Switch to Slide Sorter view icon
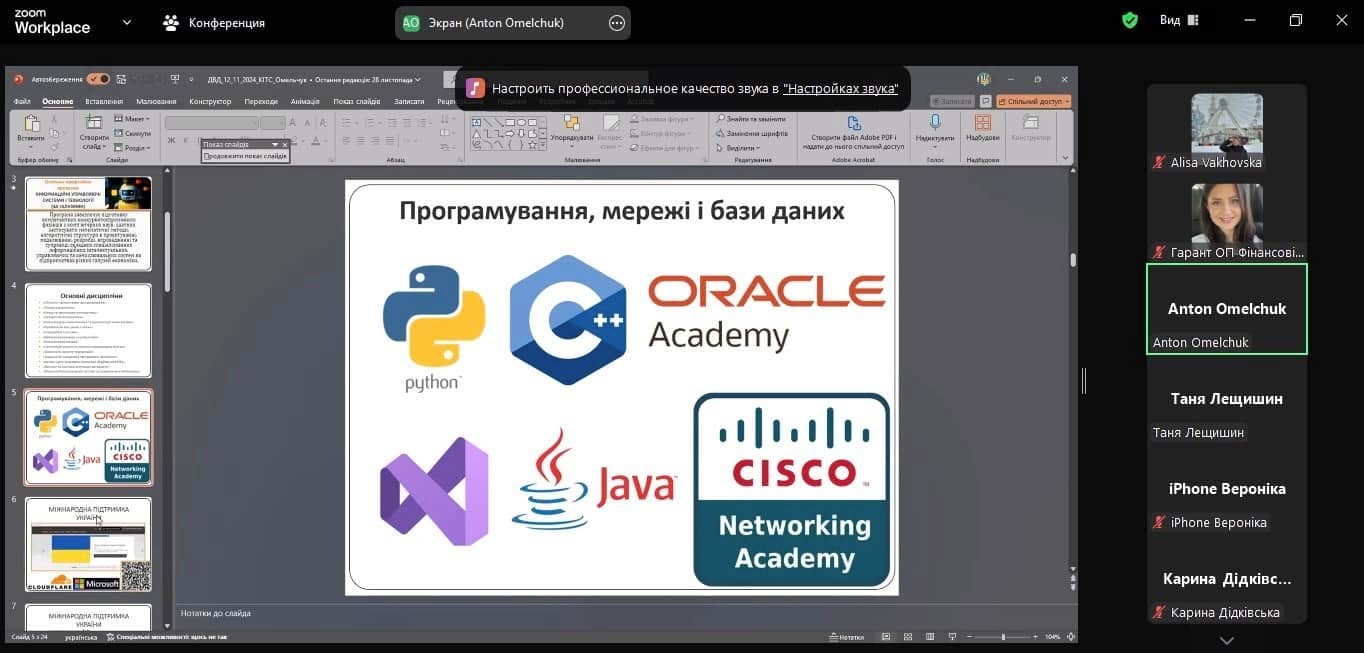 (x=906, y=637)
